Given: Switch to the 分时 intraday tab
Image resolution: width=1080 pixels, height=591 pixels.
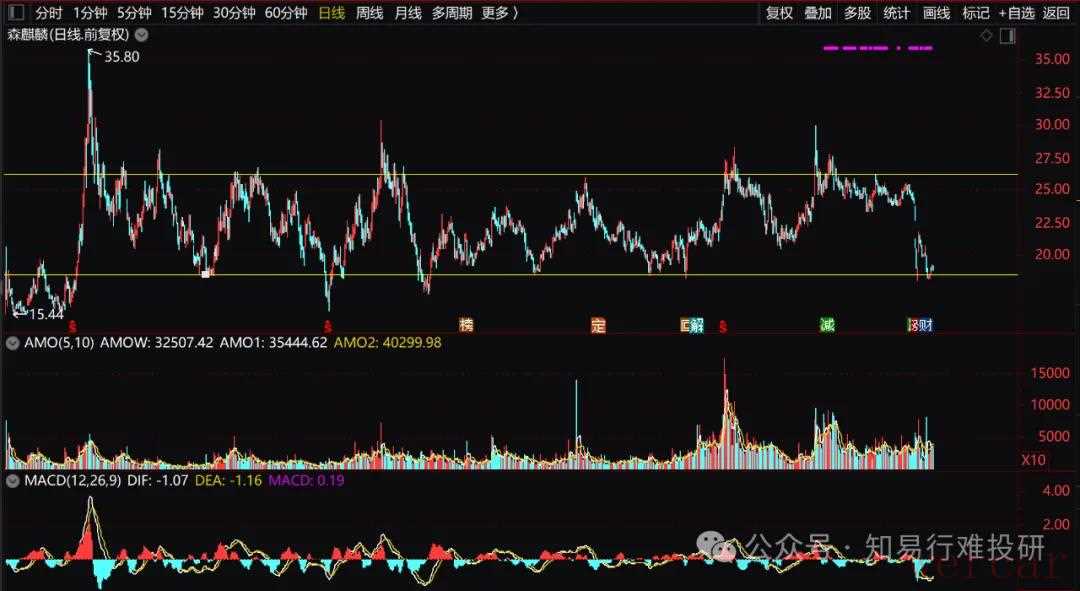Looking at the screenshot, I should tap(48, 13).
